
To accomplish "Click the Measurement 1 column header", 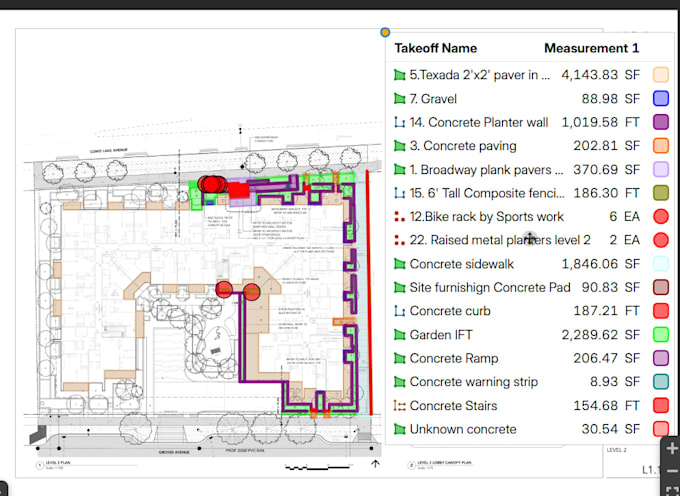I will click(x=592, y=48).
